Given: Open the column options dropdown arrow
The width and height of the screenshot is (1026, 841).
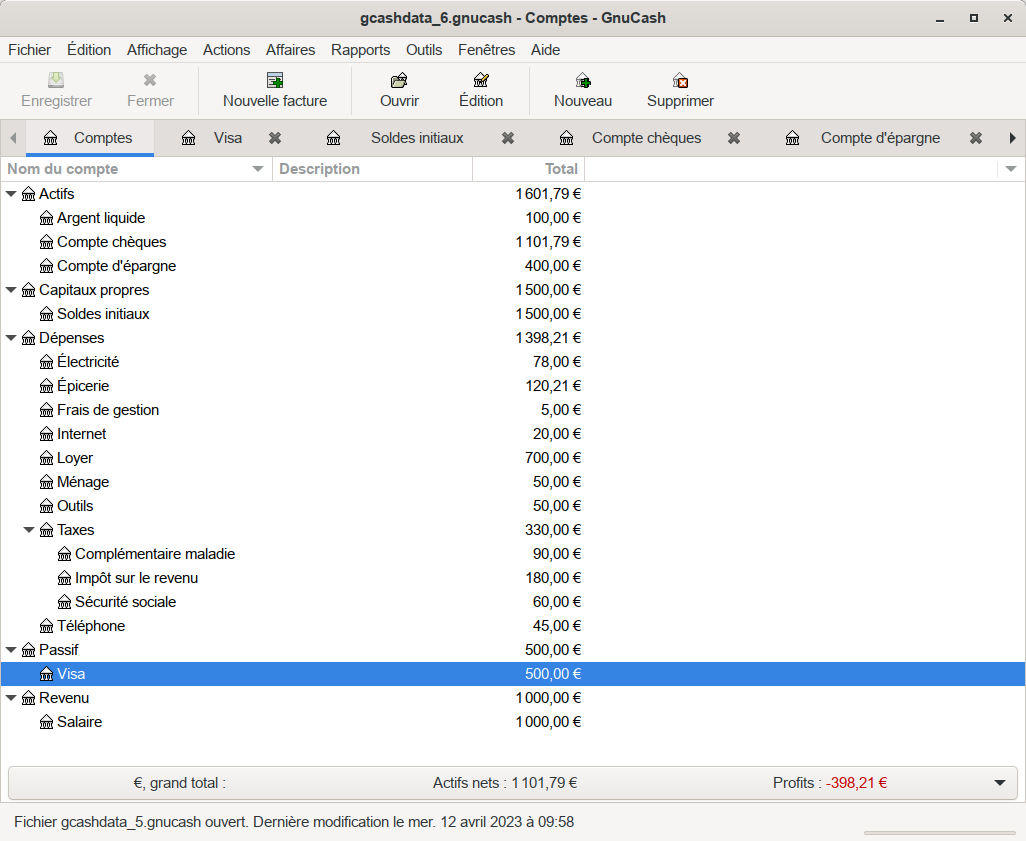Looking at the screenshot, I should [x=1011, y=169].
